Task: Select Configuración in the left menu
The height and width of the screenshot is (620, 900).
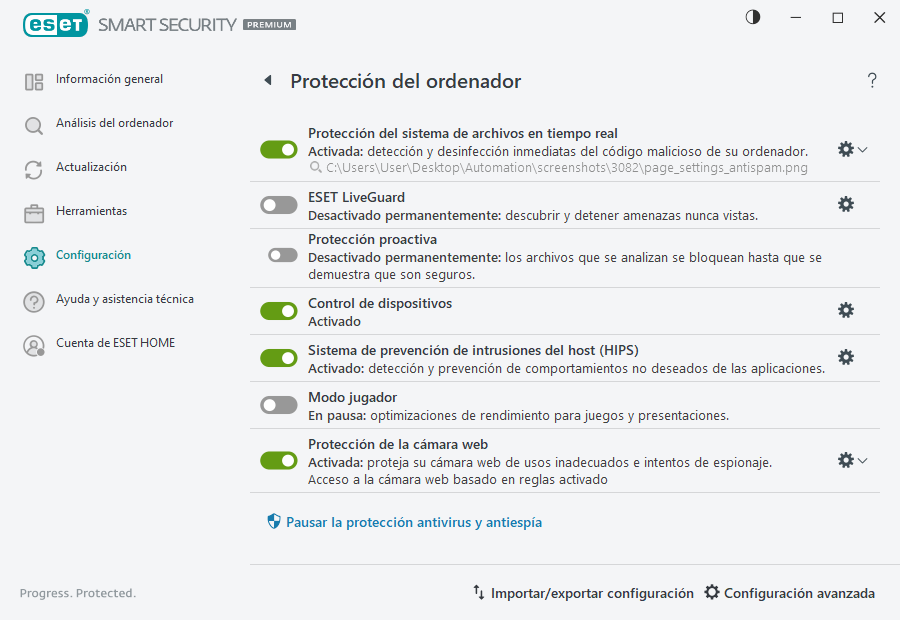Action: [x=93, y=255]
